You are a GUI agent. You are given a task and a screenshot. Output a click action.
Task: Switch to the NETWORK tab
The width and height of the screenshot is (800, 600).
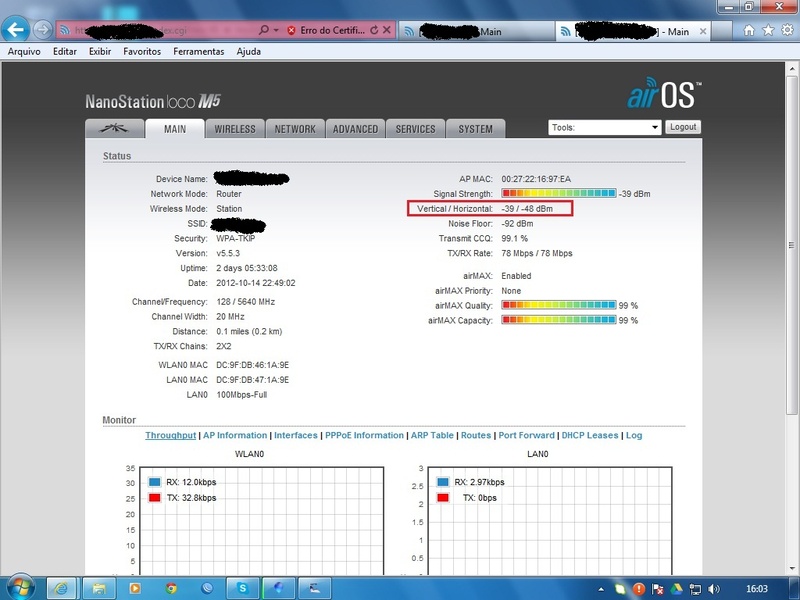pos(295,129)
